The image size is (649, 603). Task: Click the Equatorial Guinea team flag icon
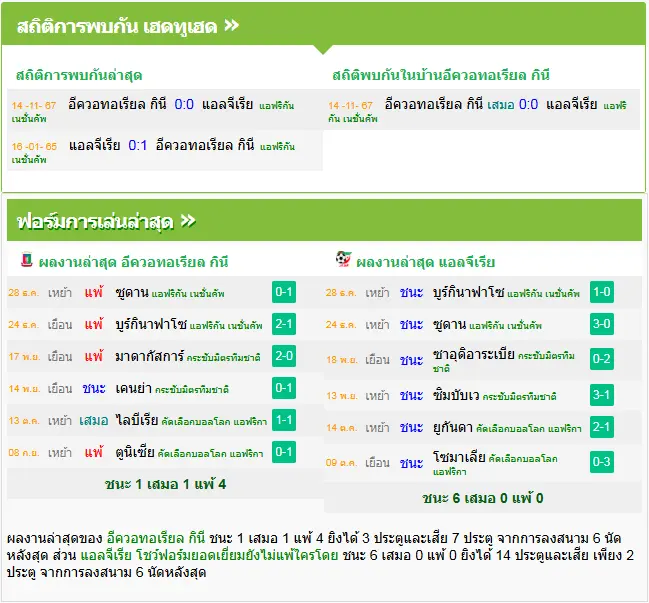click(x=26, y=259)
